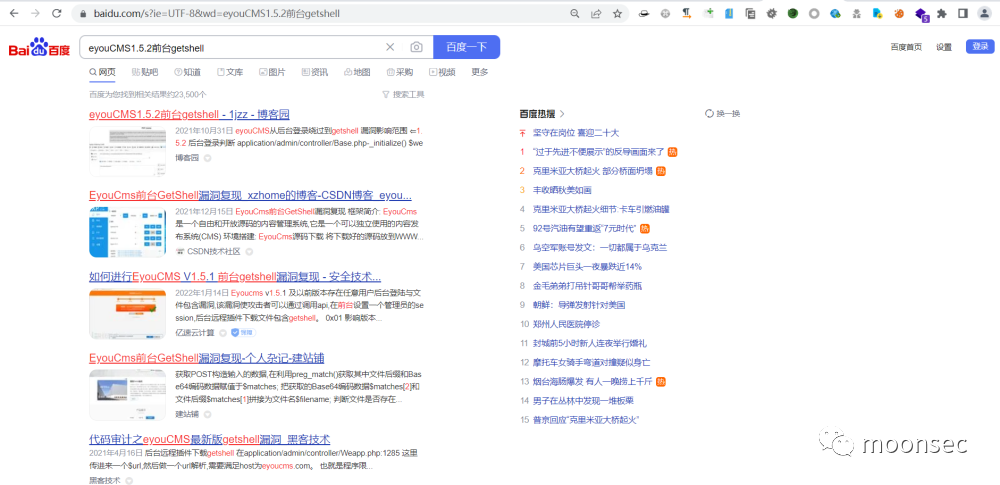Open hot search 坚守在岗位 喜迎二十大
The image size is (1000, 485).
point(576,133)
